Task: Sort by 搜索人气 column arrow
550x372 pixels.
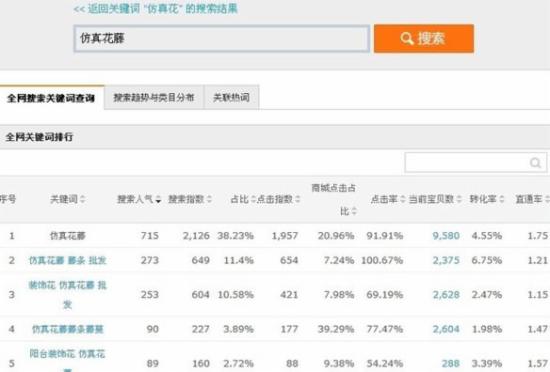Action: pos(158,200)
